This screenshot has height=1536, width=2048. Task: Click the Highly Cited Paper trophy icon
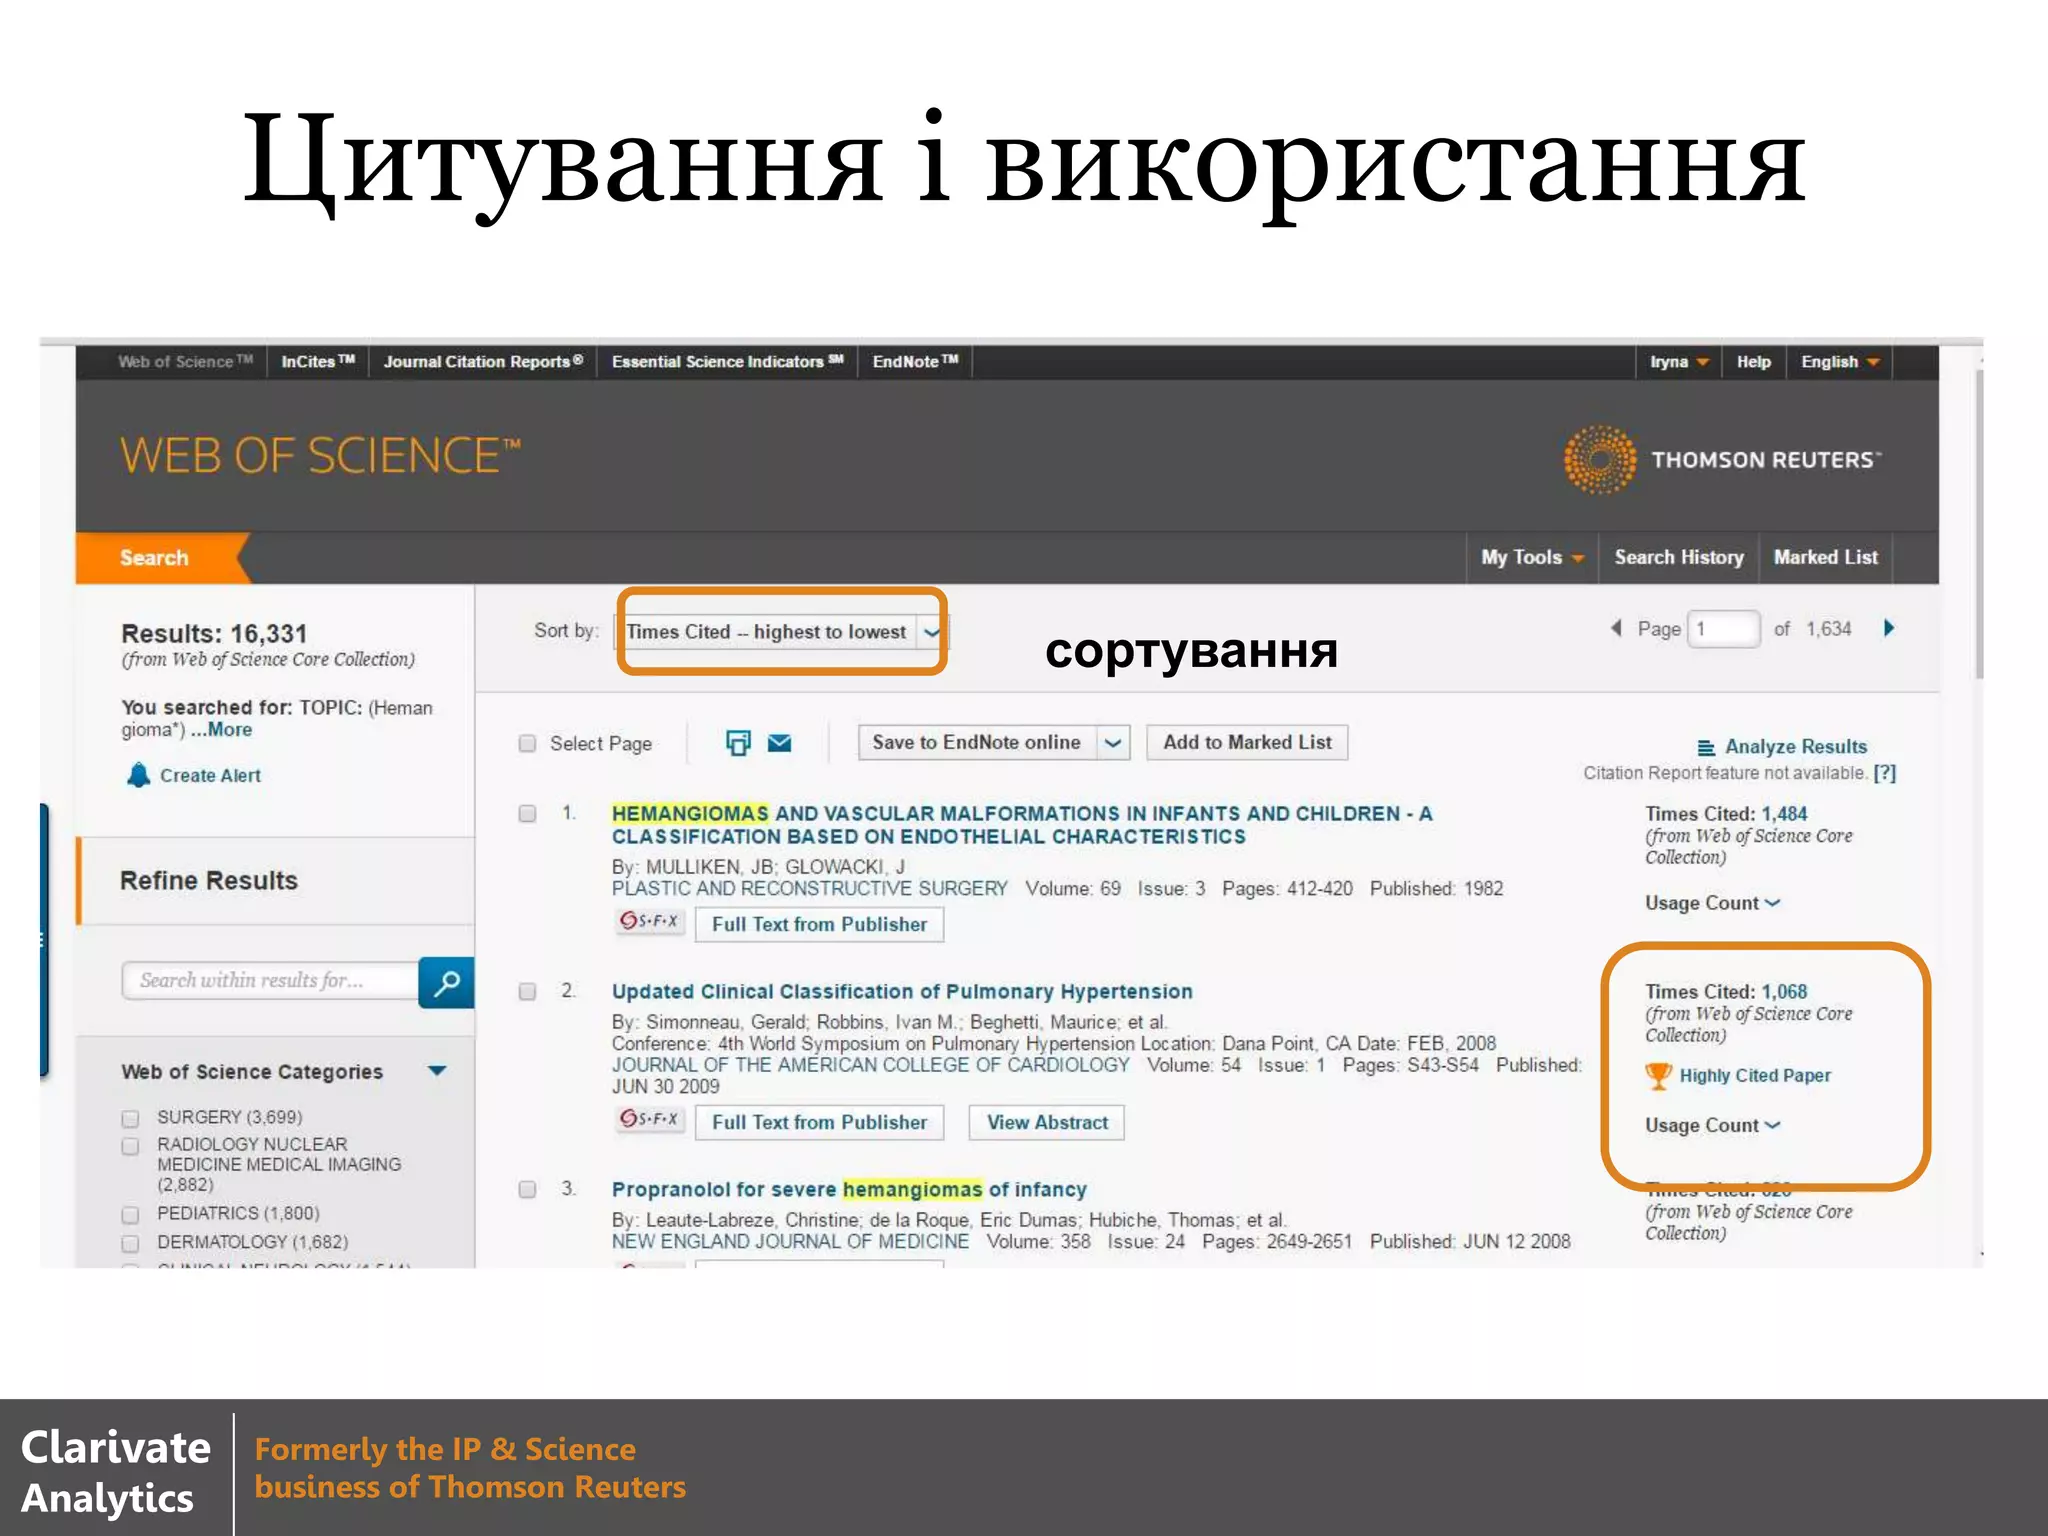tap(1658, 1076)
